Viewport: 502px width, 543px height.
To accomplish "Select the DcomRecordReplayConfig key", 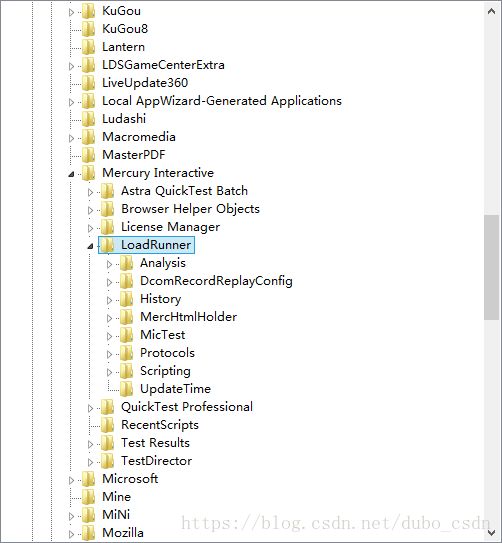I will 216,281.
